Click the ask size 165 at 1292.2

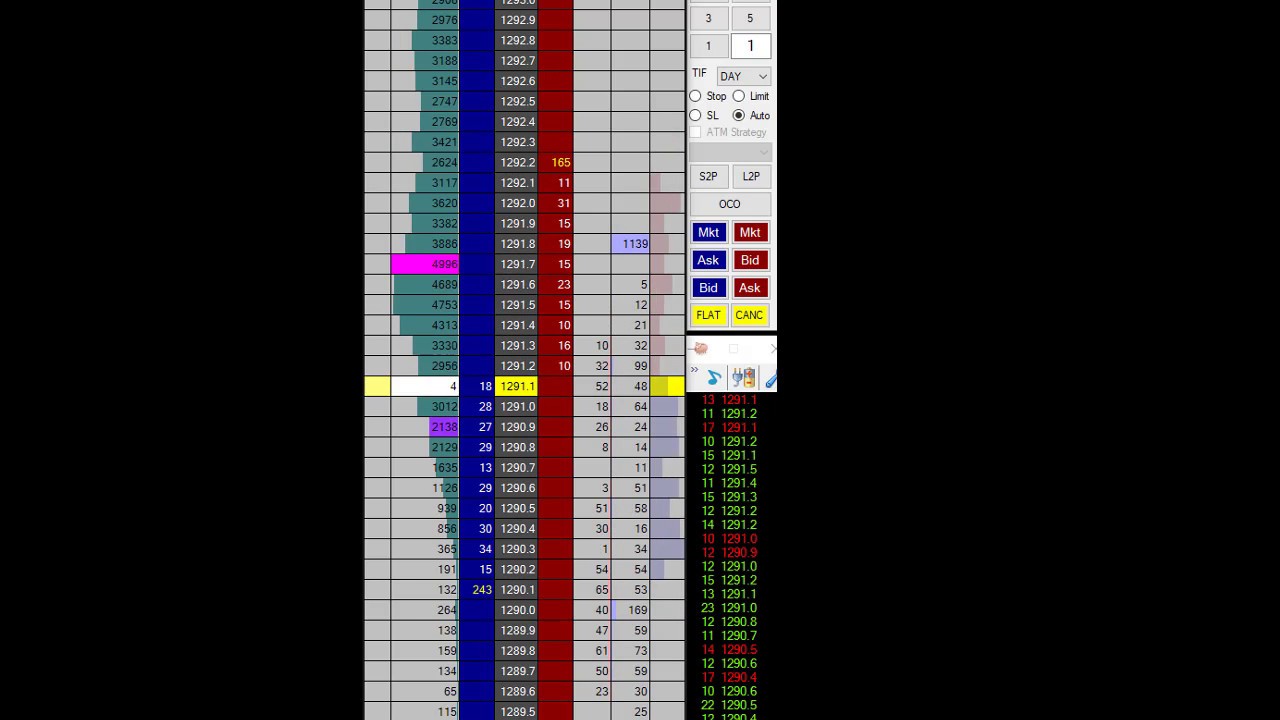pos(556,162)
